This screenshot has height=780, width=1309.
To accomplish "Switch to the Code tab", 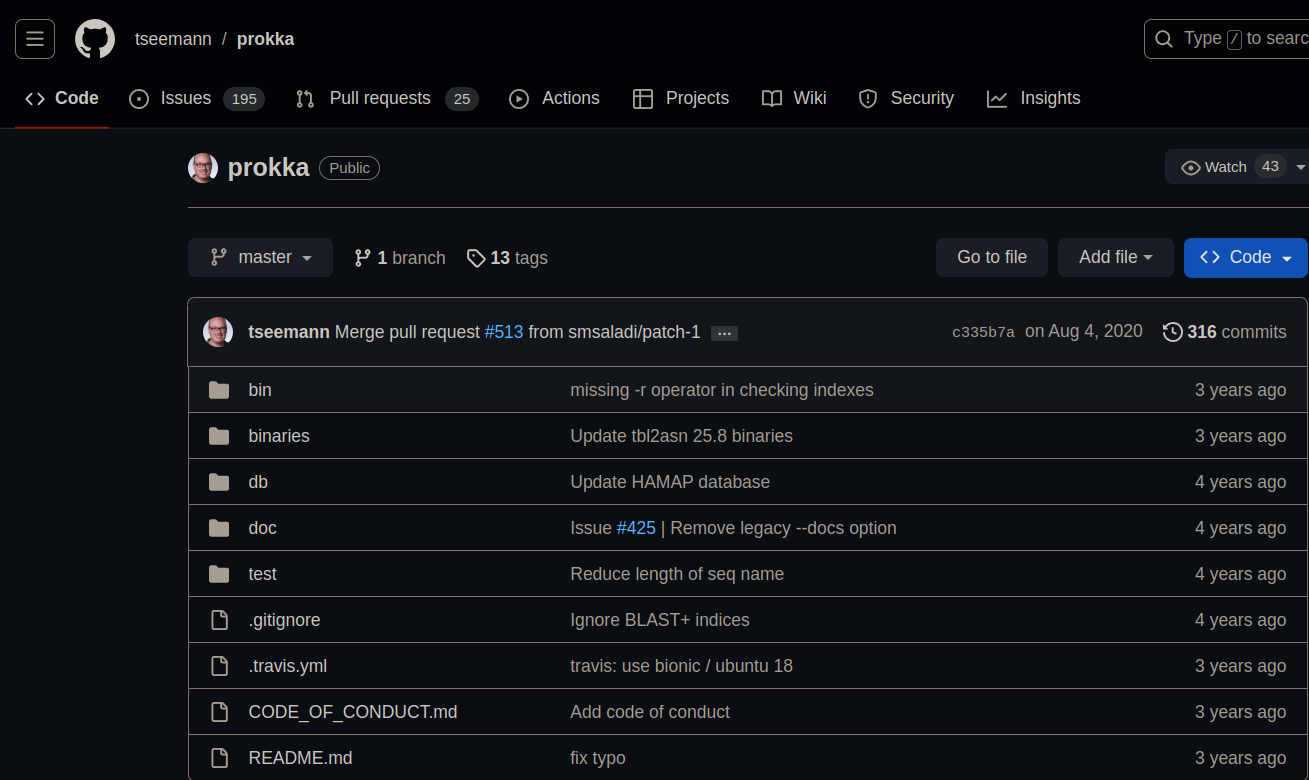I will coord(62,98).
